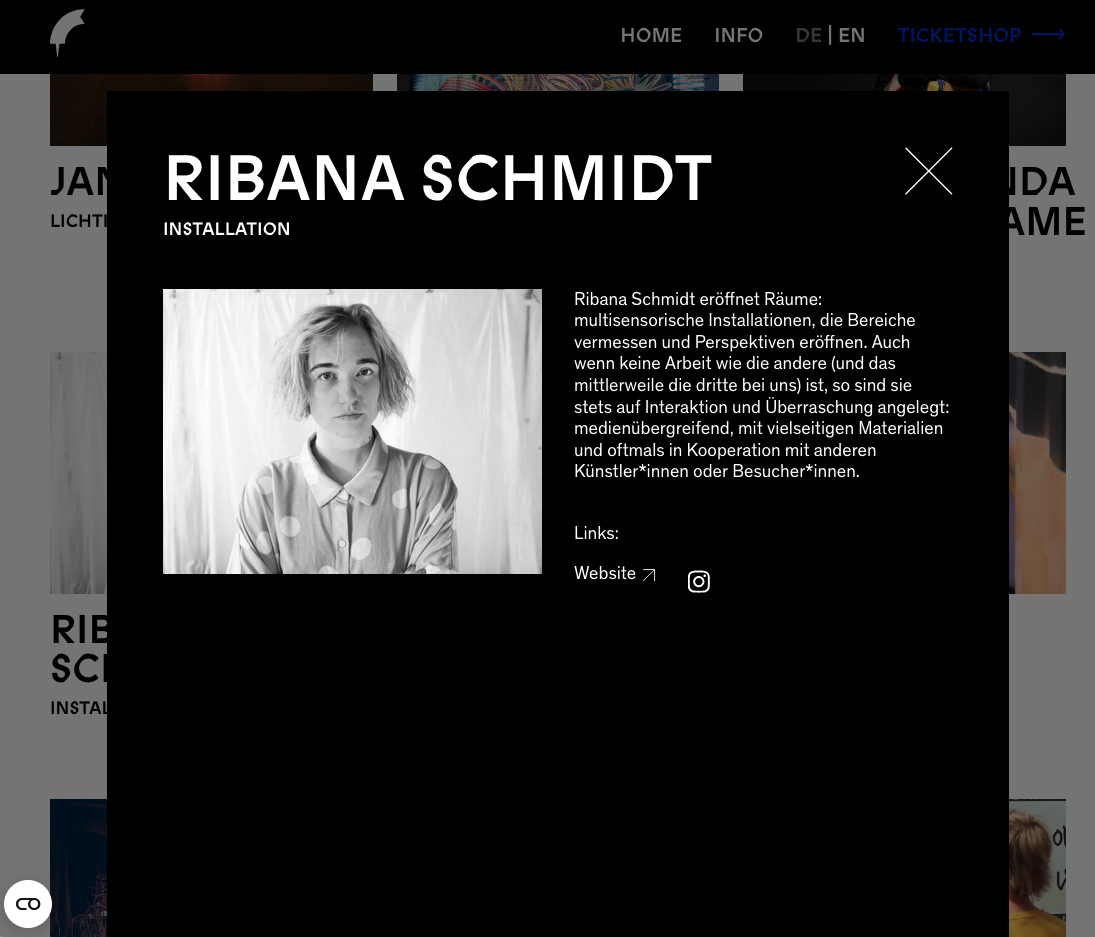Switch the site language to EN
The width and height of the screenshot is (1095, 937).
pos(852,36)
